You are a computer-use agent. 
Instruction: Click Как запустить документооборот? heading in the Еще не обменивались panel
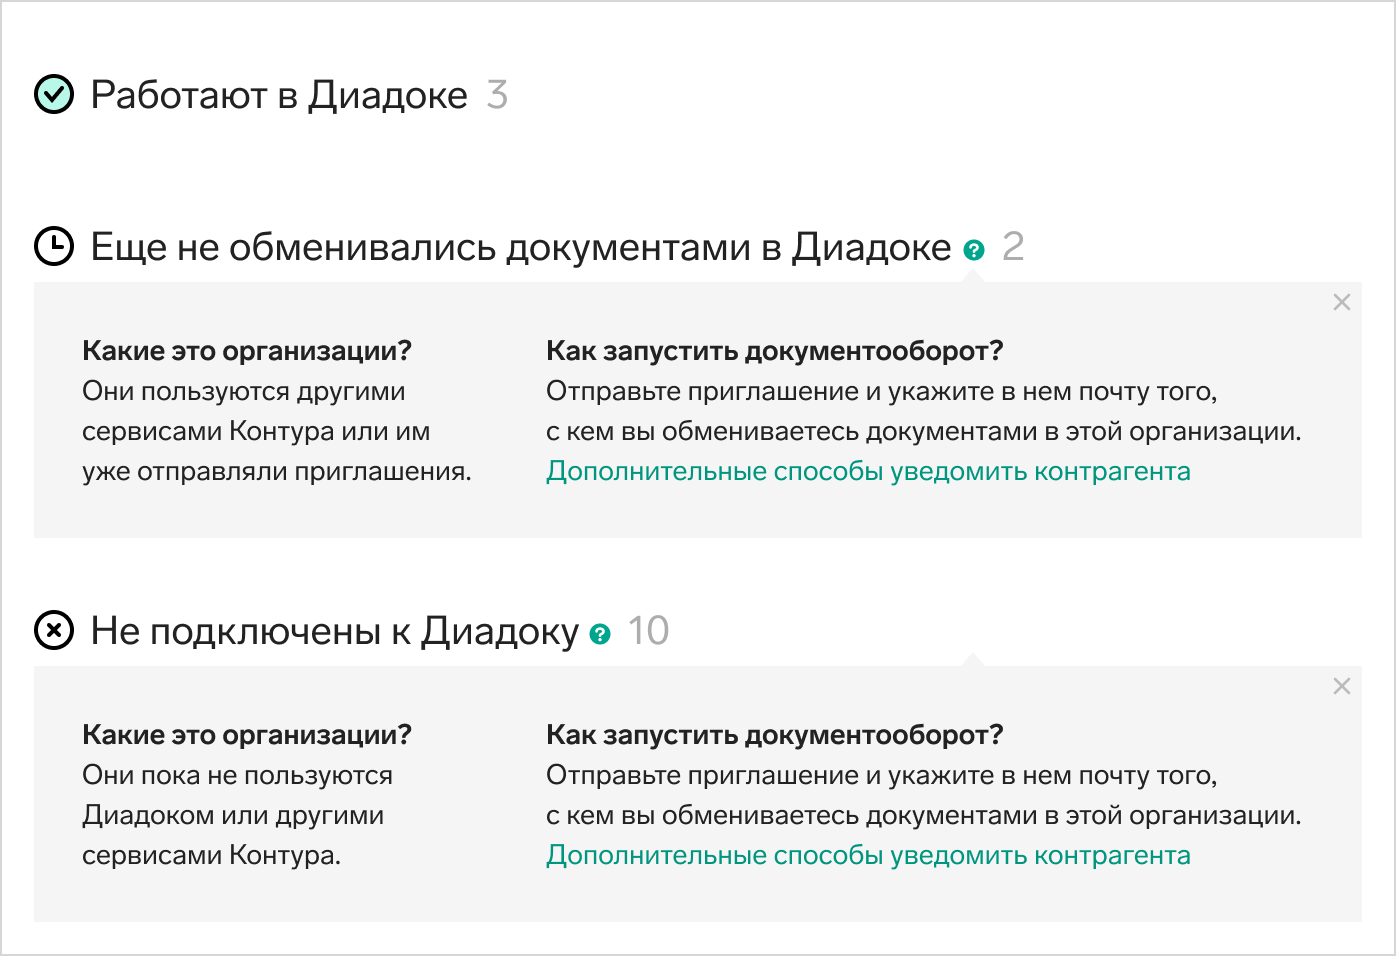click(775, 351)
